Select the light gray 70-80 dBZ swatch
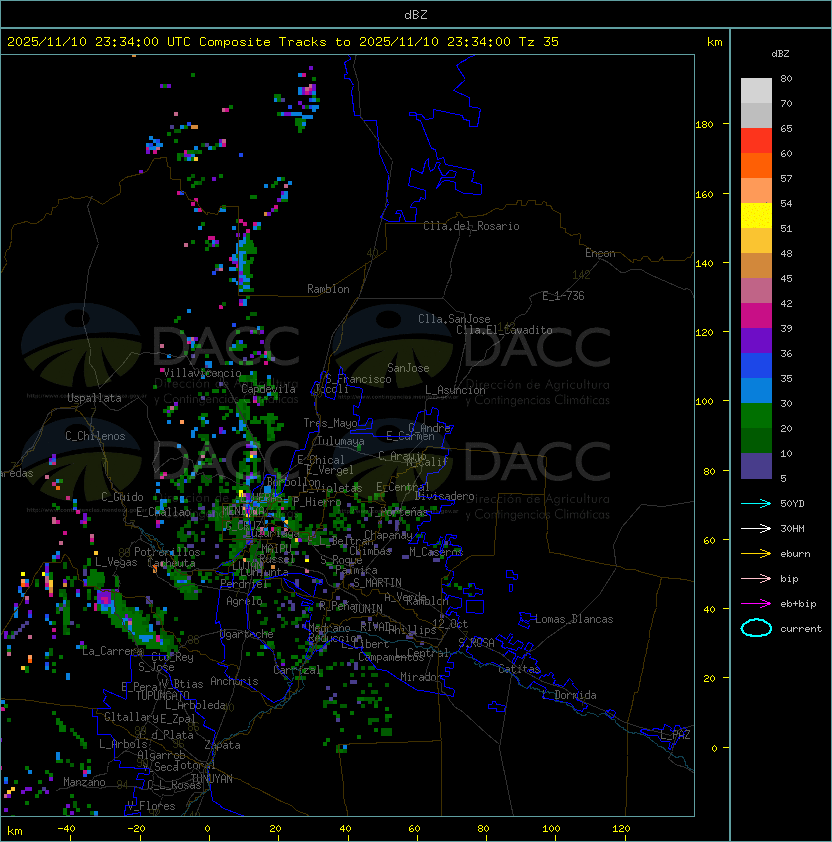This screenshot has height=842, width=832. [756, 91]
